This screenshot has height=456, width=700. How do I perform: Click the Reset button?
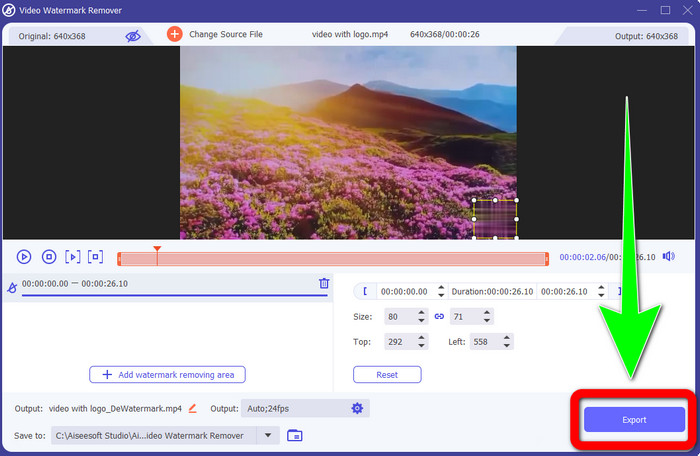(387, 375)
